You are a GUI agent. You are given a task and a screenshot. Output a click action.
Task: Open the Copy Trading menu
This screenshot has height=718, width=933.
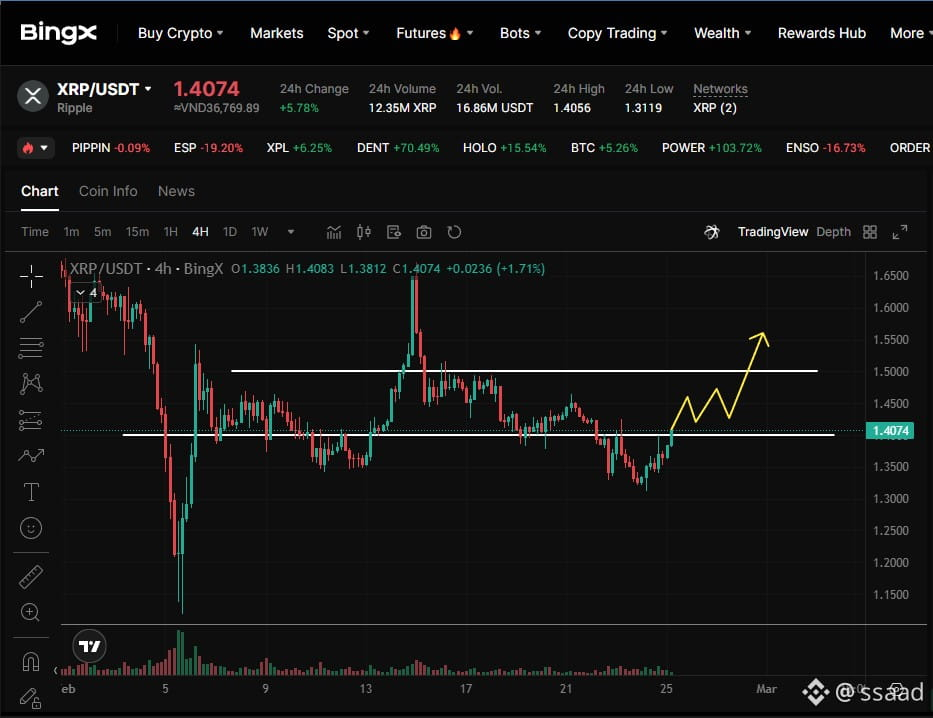[x=617, y=33]
